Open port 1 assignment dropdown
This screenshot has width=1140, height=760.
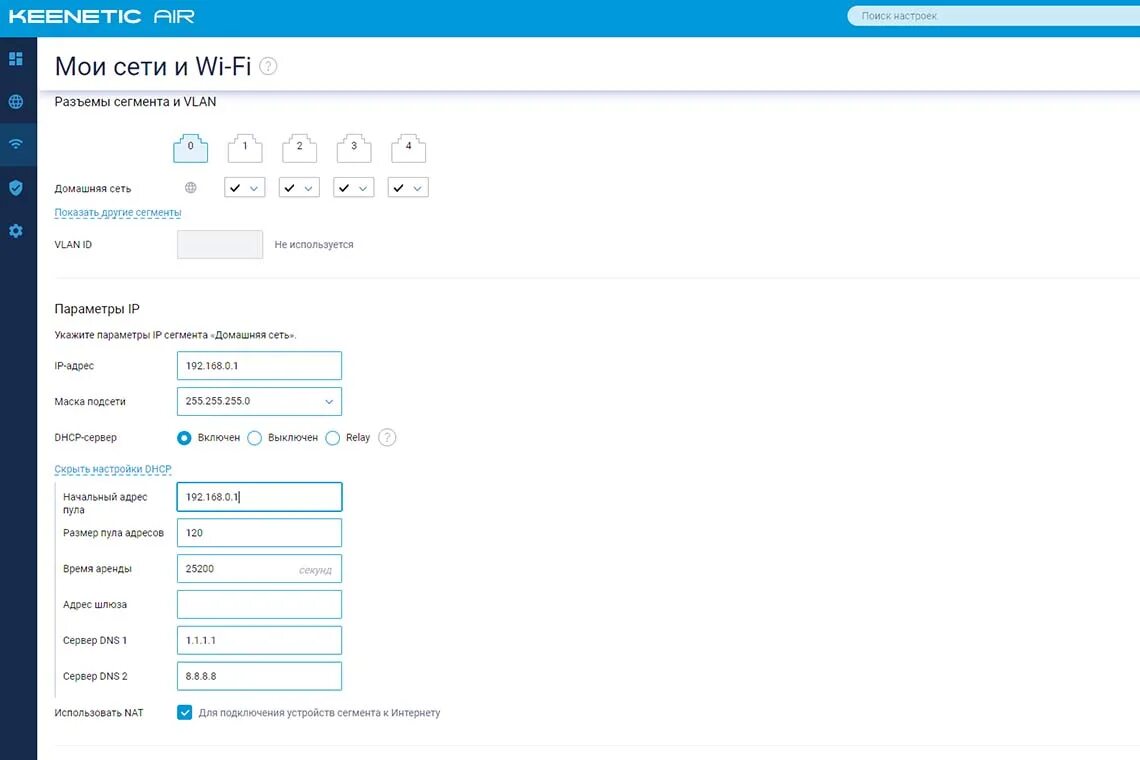(245, 188)
